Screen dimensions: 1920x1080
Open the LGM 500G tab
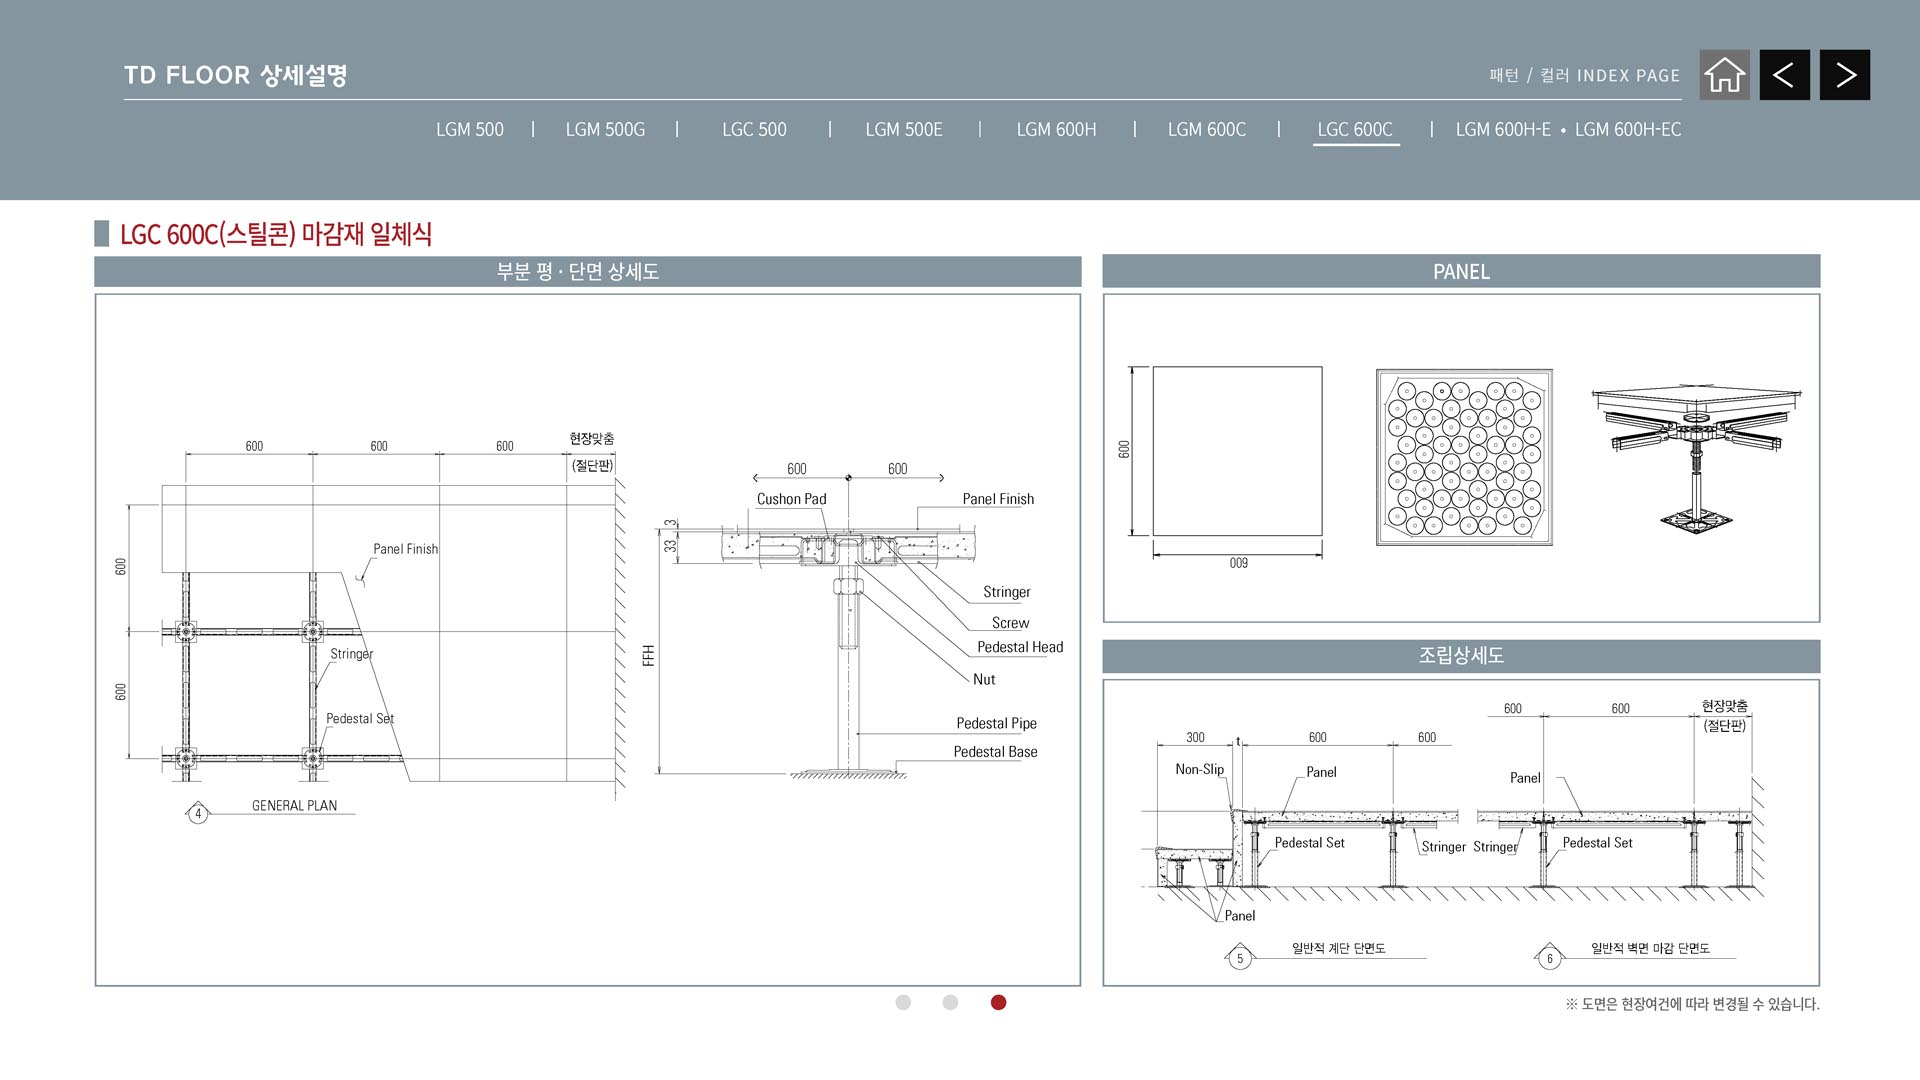click(x=605, y=130)
